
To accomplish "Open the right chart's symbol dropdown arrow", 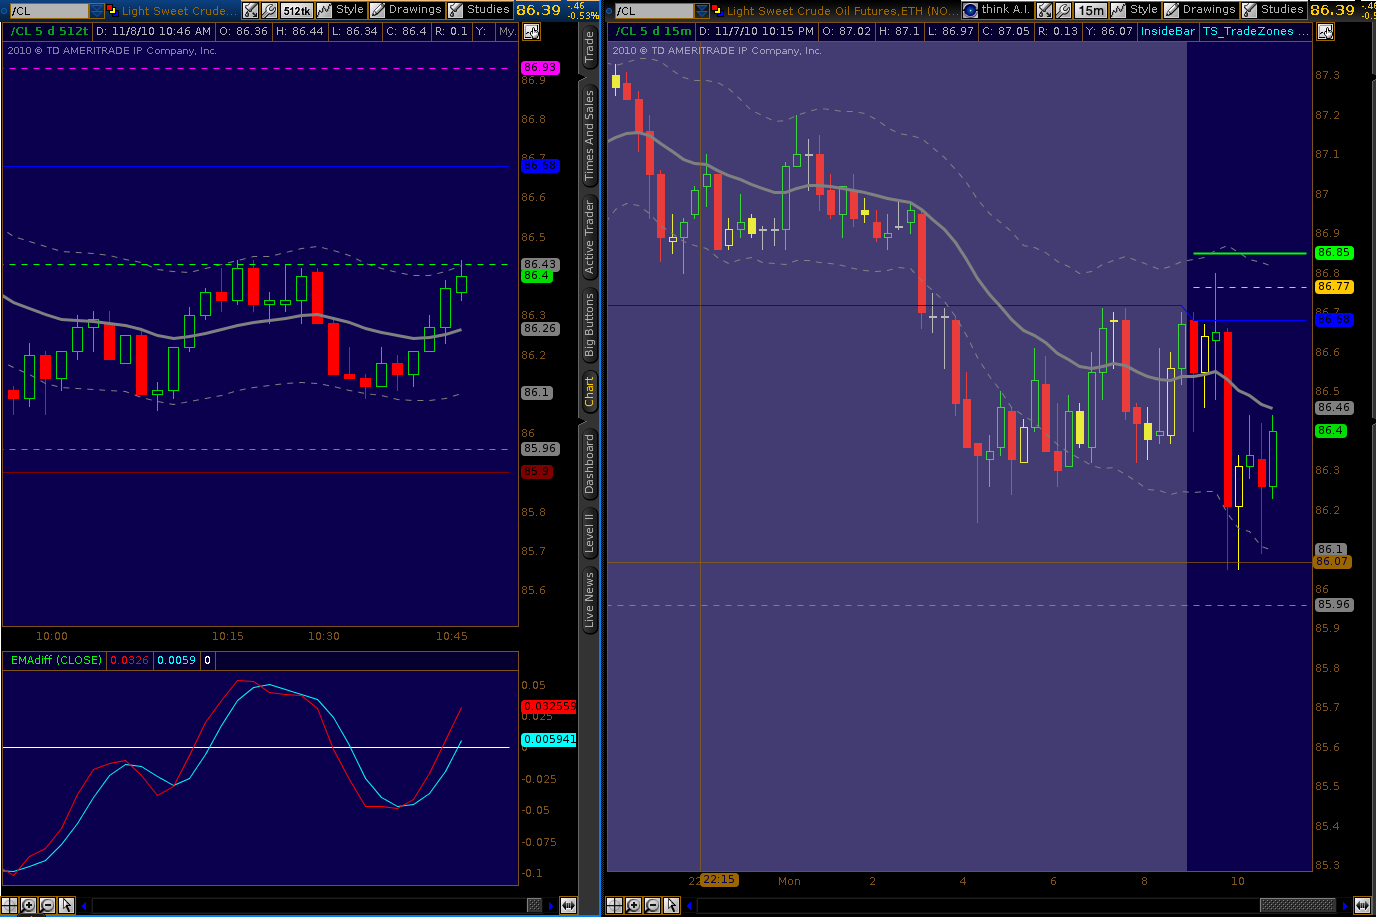I will (702, 10).
